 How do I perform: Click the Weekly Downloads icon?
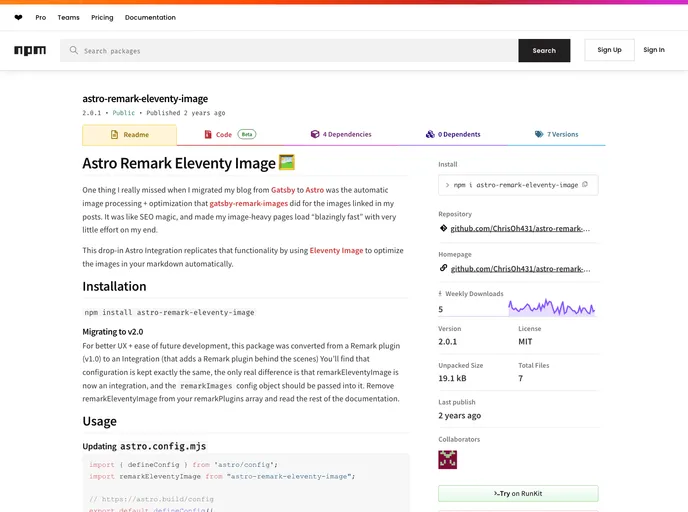coord(440,294)
